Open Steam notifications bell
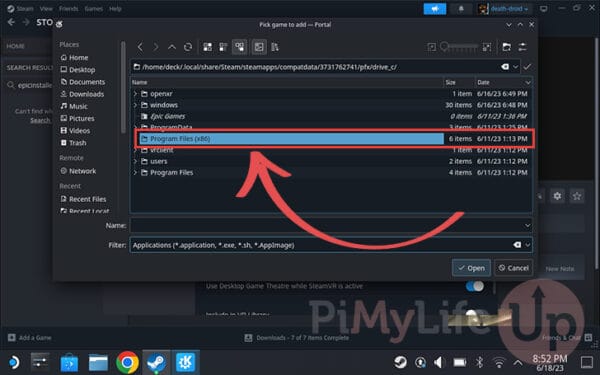The image size is (600, 375). pyautogui.click(x=461, y=9)
